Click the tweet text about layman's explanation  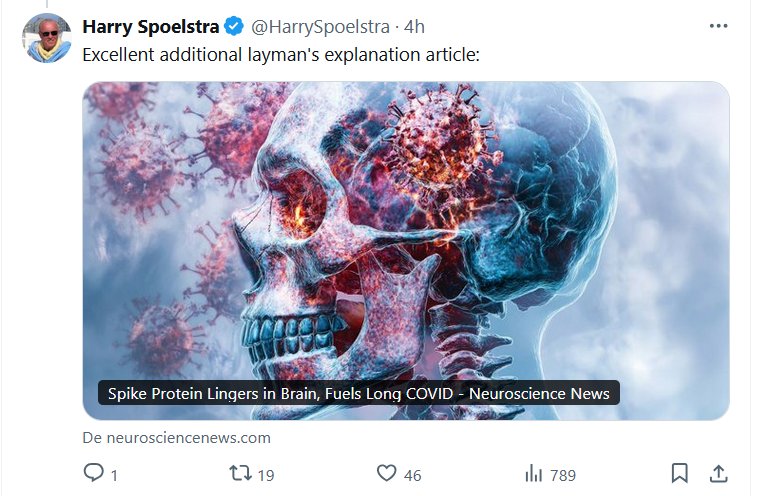tap(281, 54)
